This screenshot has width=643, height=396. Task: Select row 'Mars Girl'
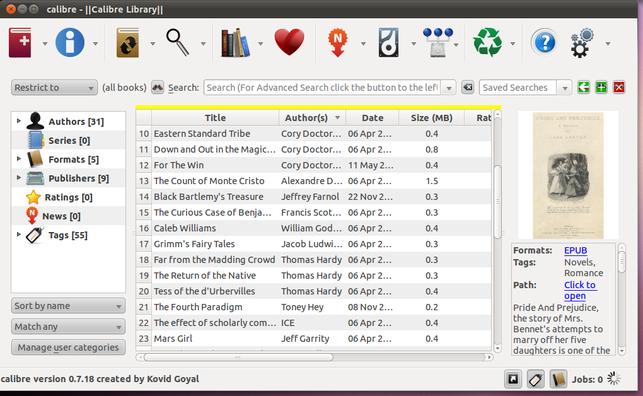[x=314, y=339]
